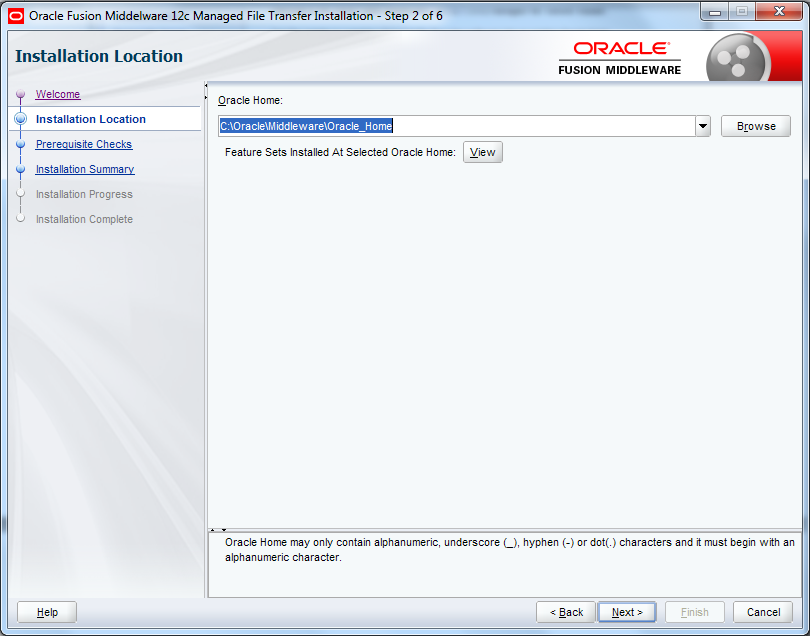810x636 pixels.
Task: Click the Oracle Fusion Middleware logo banner
Action: tap(621, 56)
